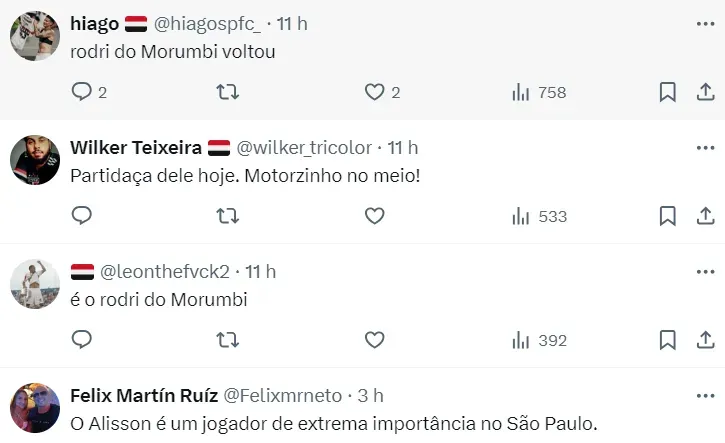Like Wilker Teixeira's tweet
Screen dimensions: 725x443
click(x=374, y=216)
